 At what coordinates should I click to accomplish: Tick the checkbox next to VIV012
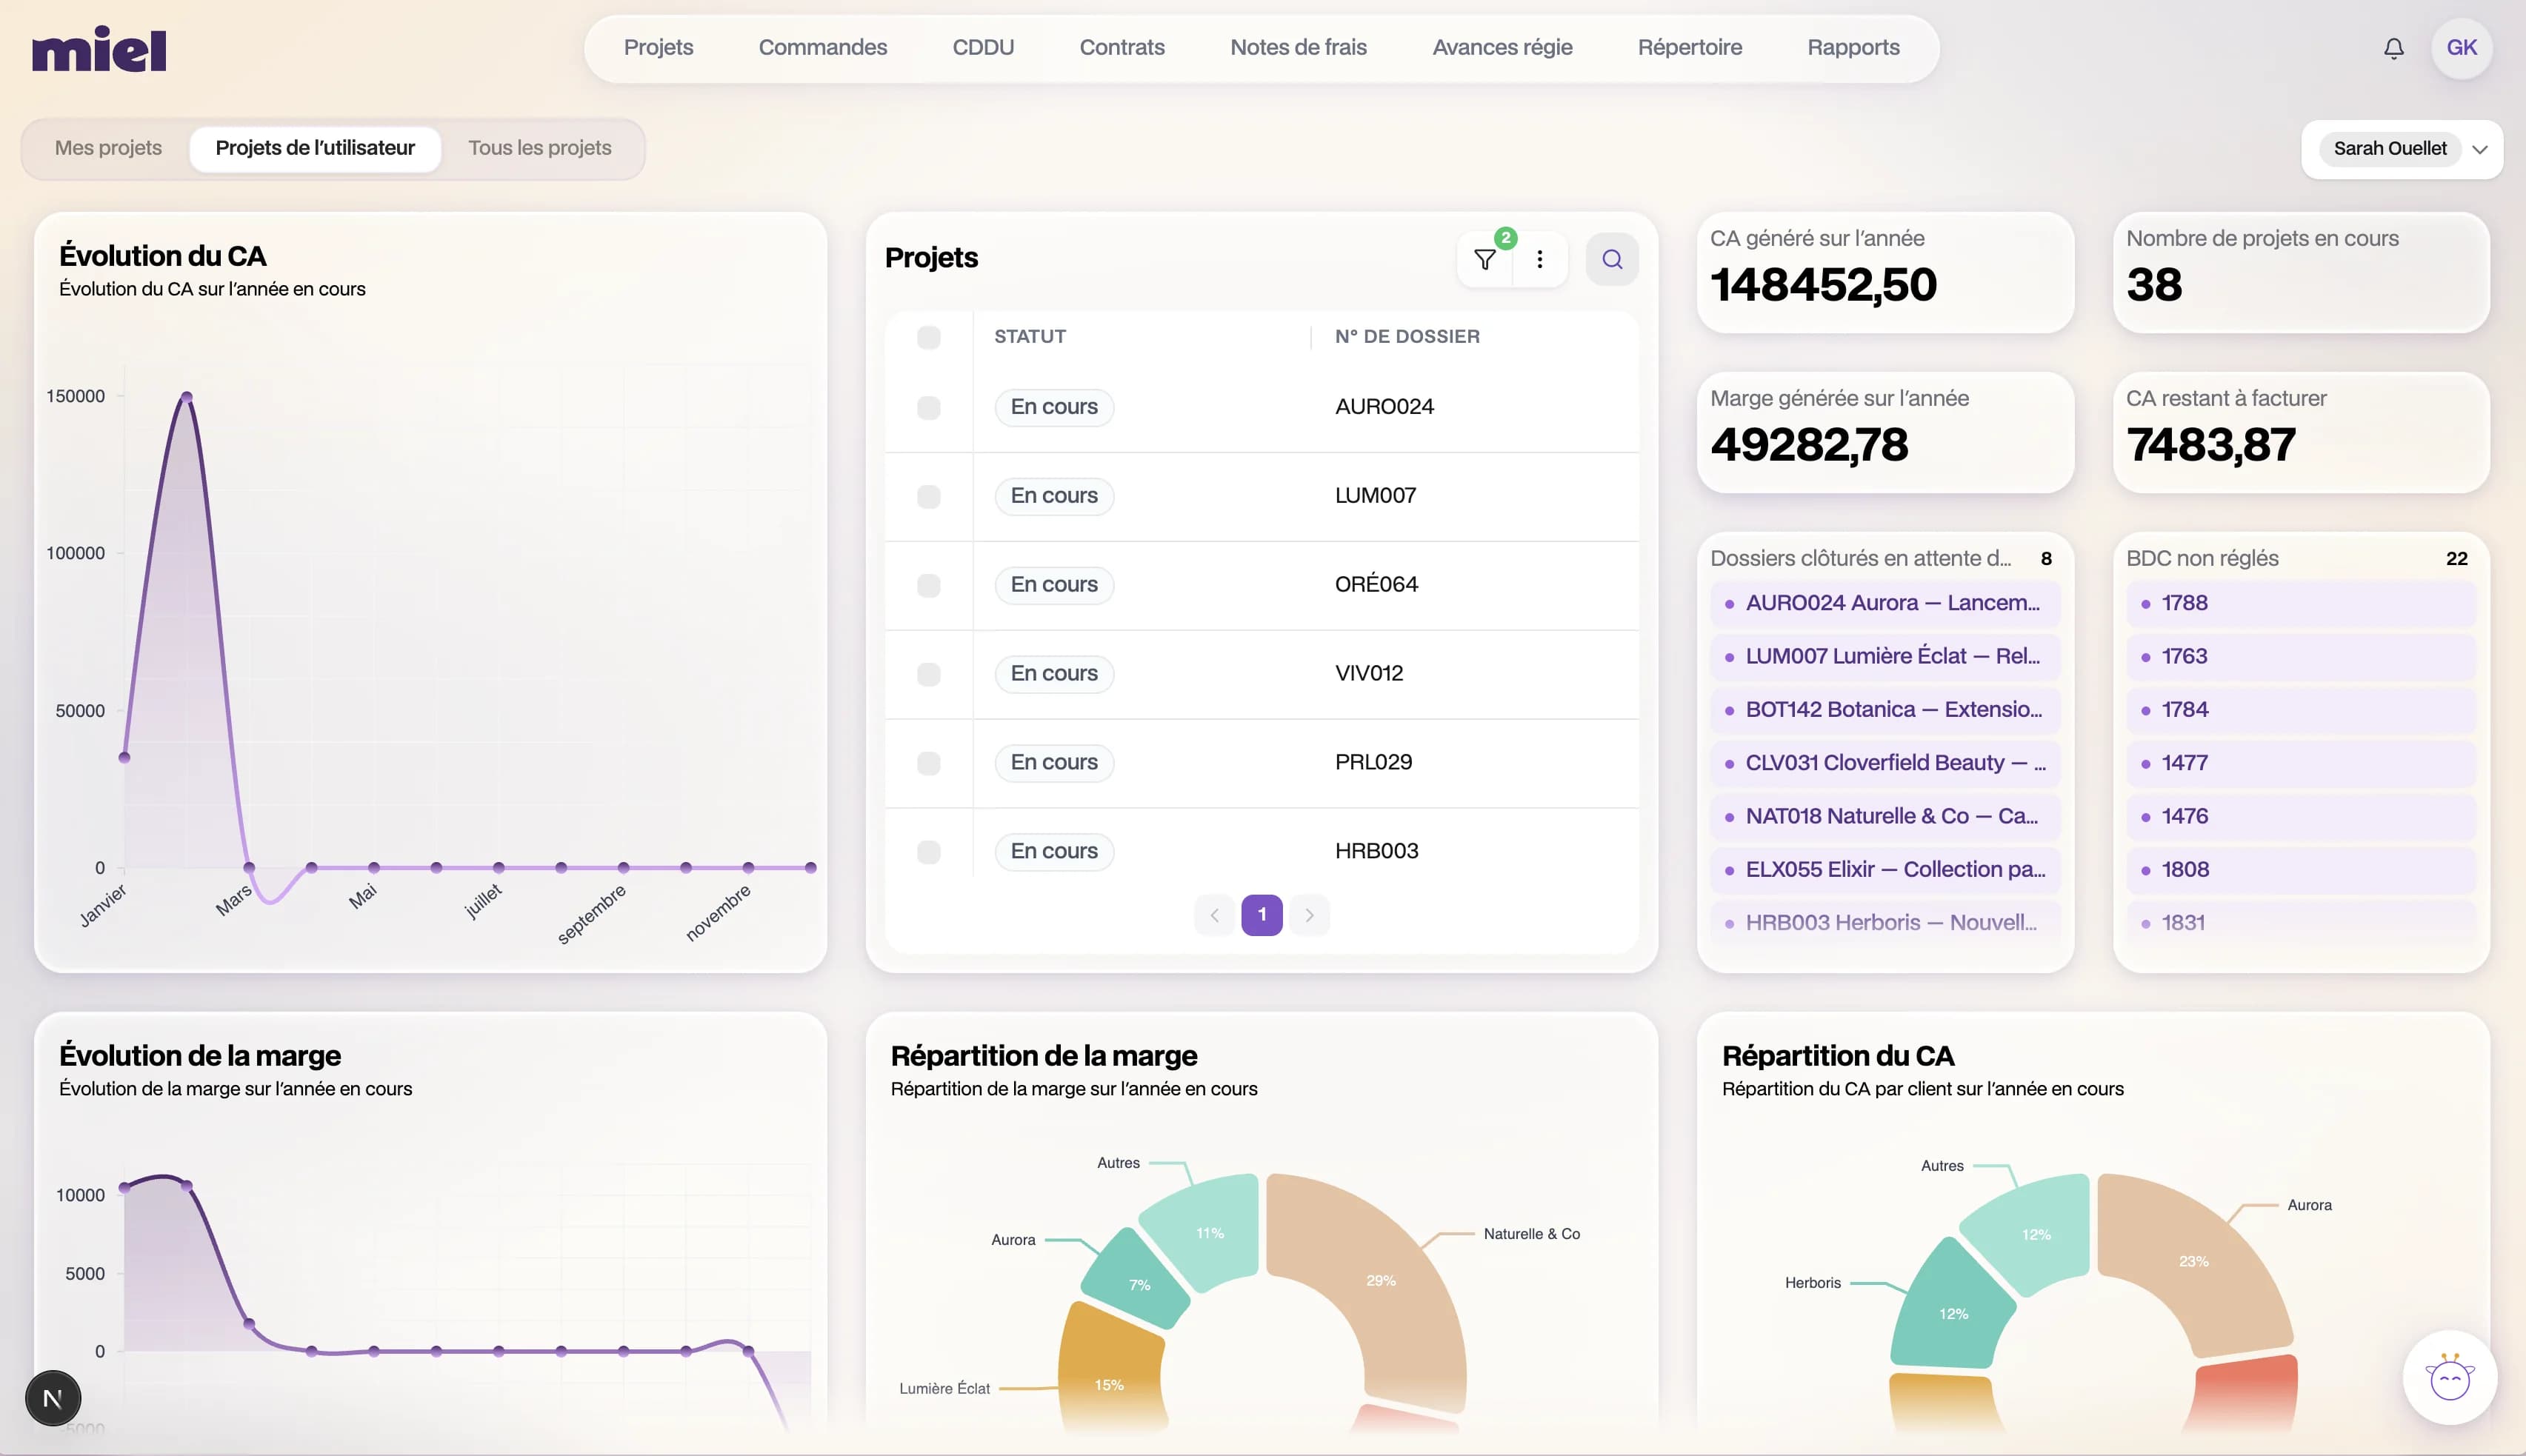928,674
